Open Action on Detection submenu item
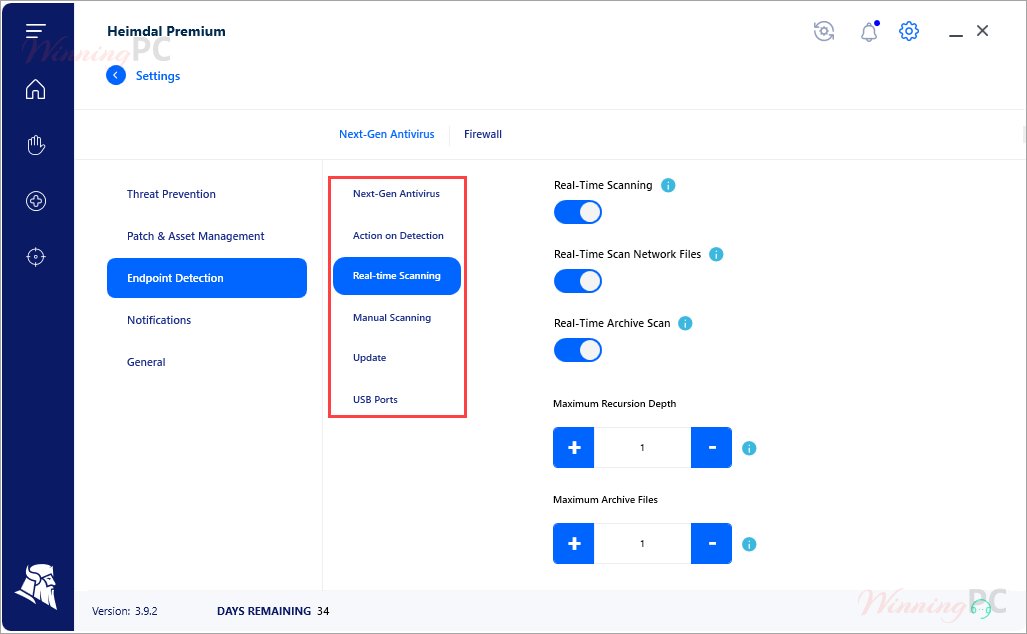1027x634 pixels. (398, 236)
